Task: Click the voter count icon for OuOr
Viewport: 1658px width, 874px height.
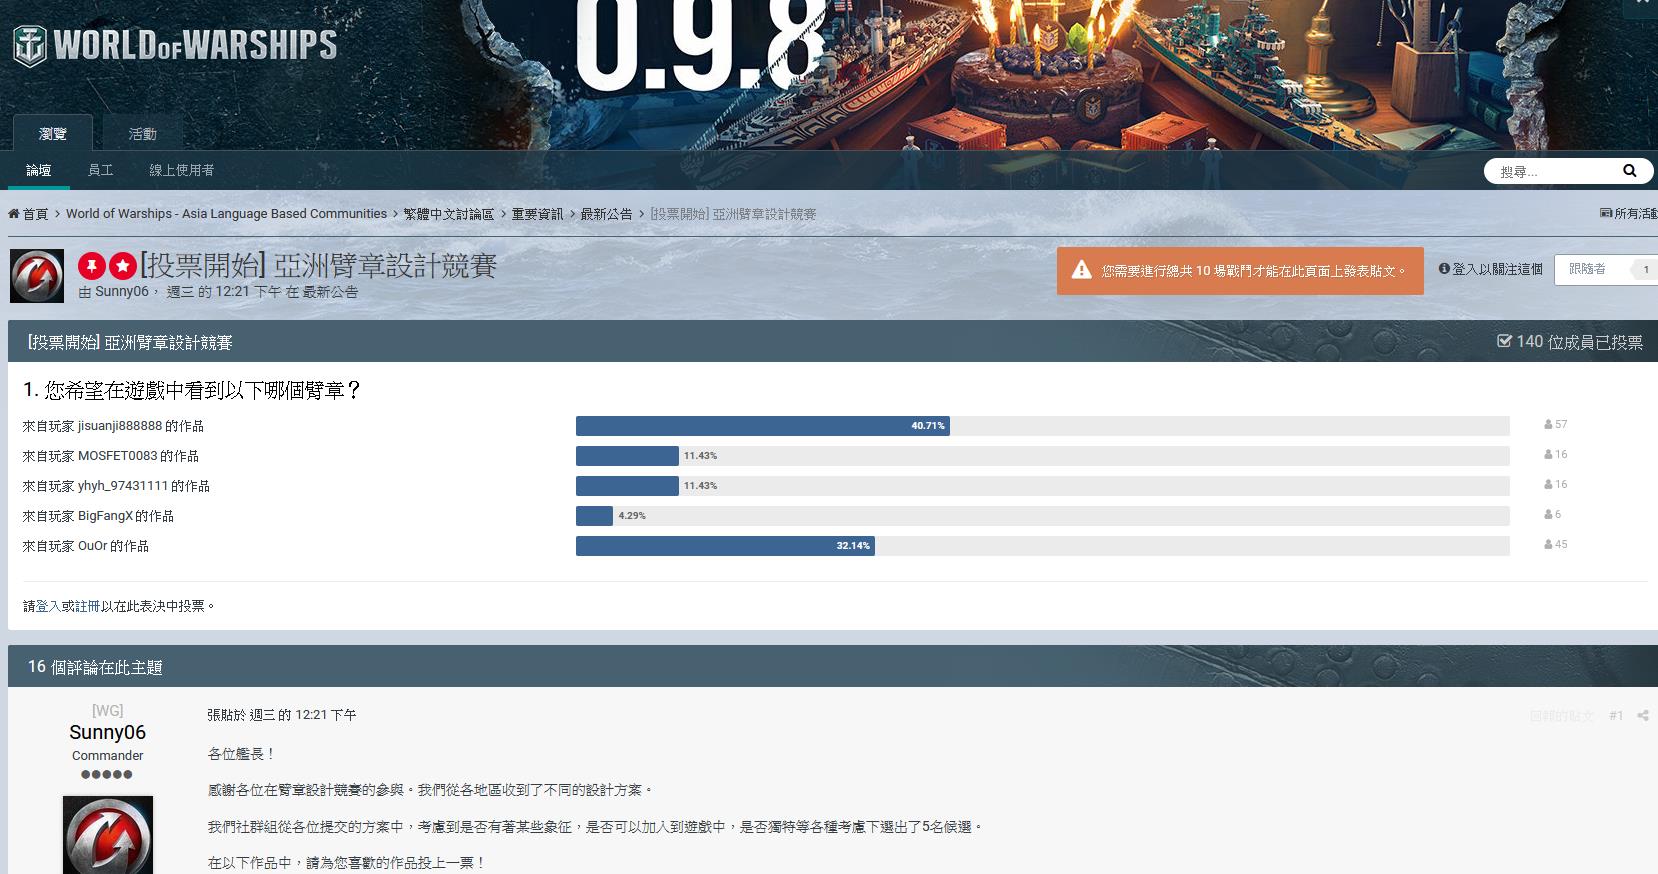Action: coord(1548,545)
